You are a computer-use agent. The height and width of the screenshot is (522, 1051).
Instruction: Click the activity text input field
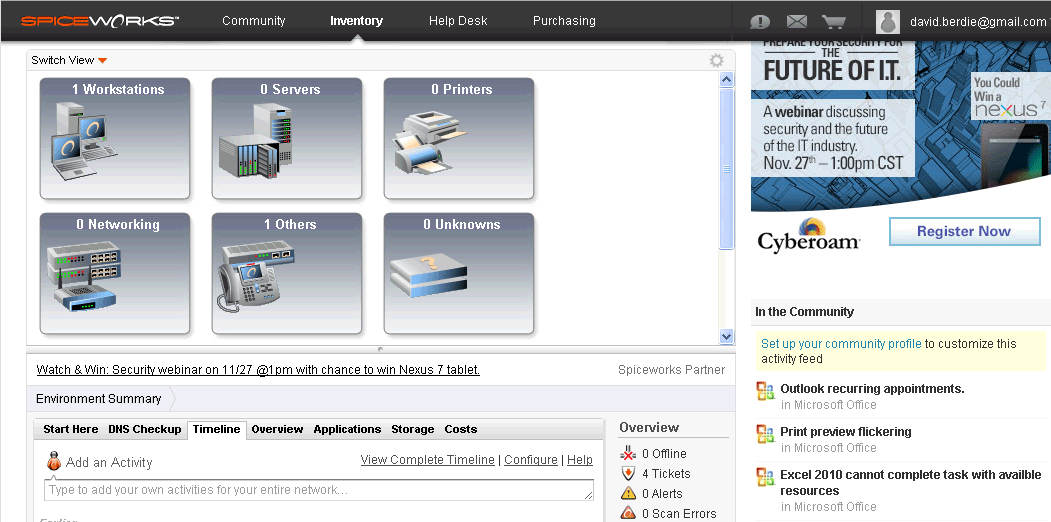tap(319, 490)
